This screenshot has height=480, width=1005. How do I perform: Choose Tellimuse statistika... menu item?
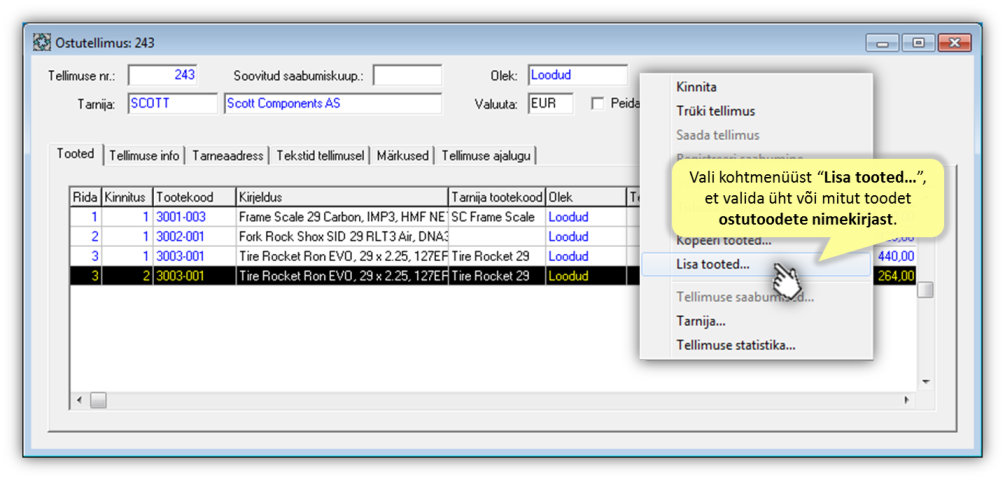point(735,345)
